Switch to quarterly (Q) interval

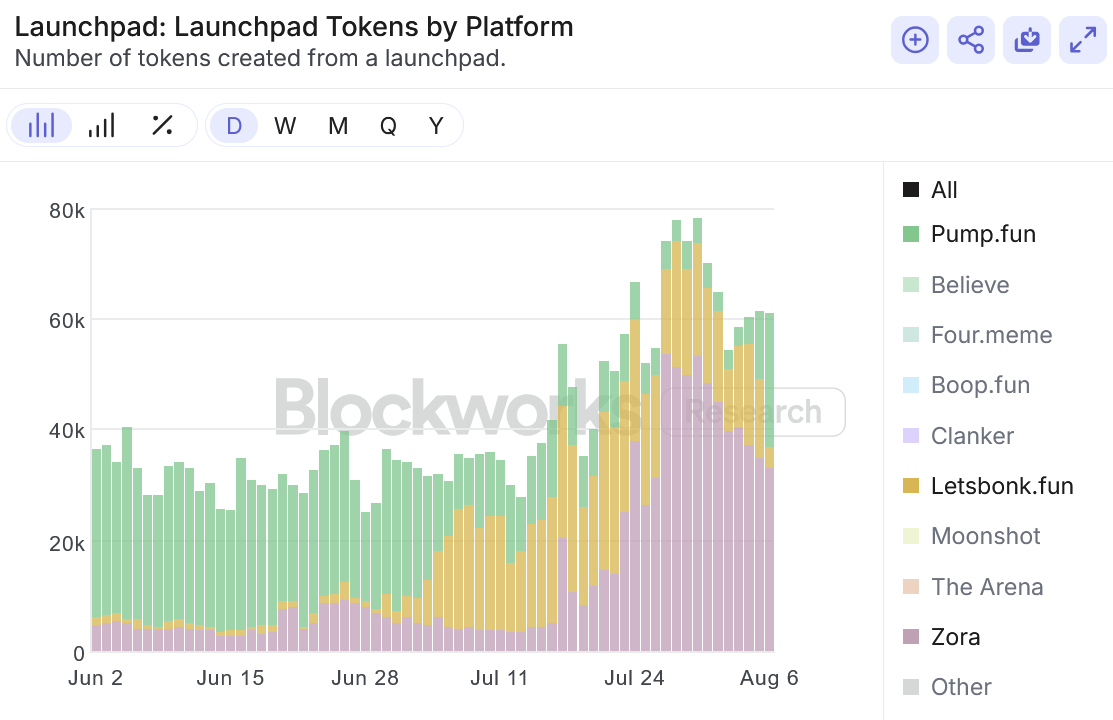click(x=388, y=126)
